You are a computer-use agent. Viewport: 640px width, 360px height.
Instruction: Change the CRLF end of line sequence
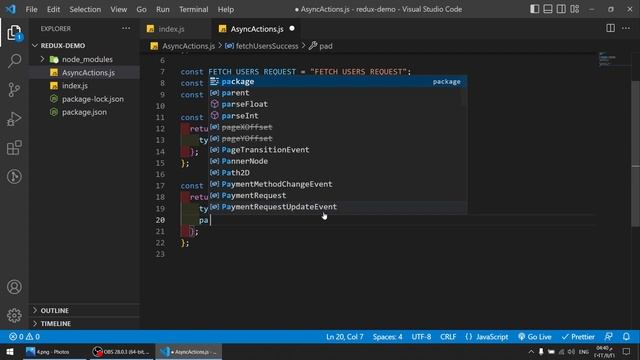pyautogui.click(x=448, y=337)
